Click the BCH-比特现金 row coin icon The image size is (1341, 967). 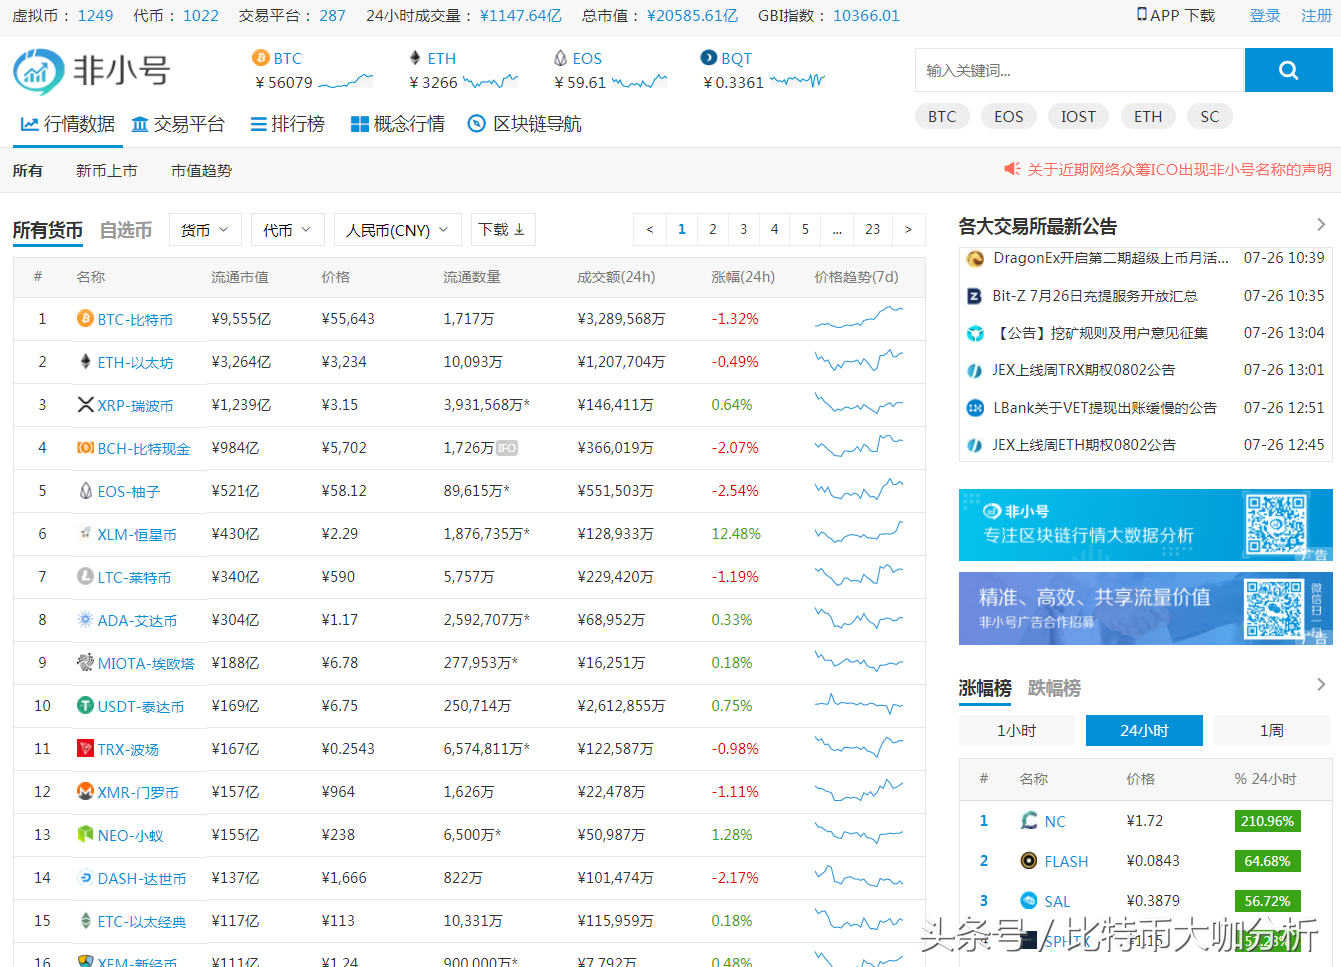click(x=86, y=447)
